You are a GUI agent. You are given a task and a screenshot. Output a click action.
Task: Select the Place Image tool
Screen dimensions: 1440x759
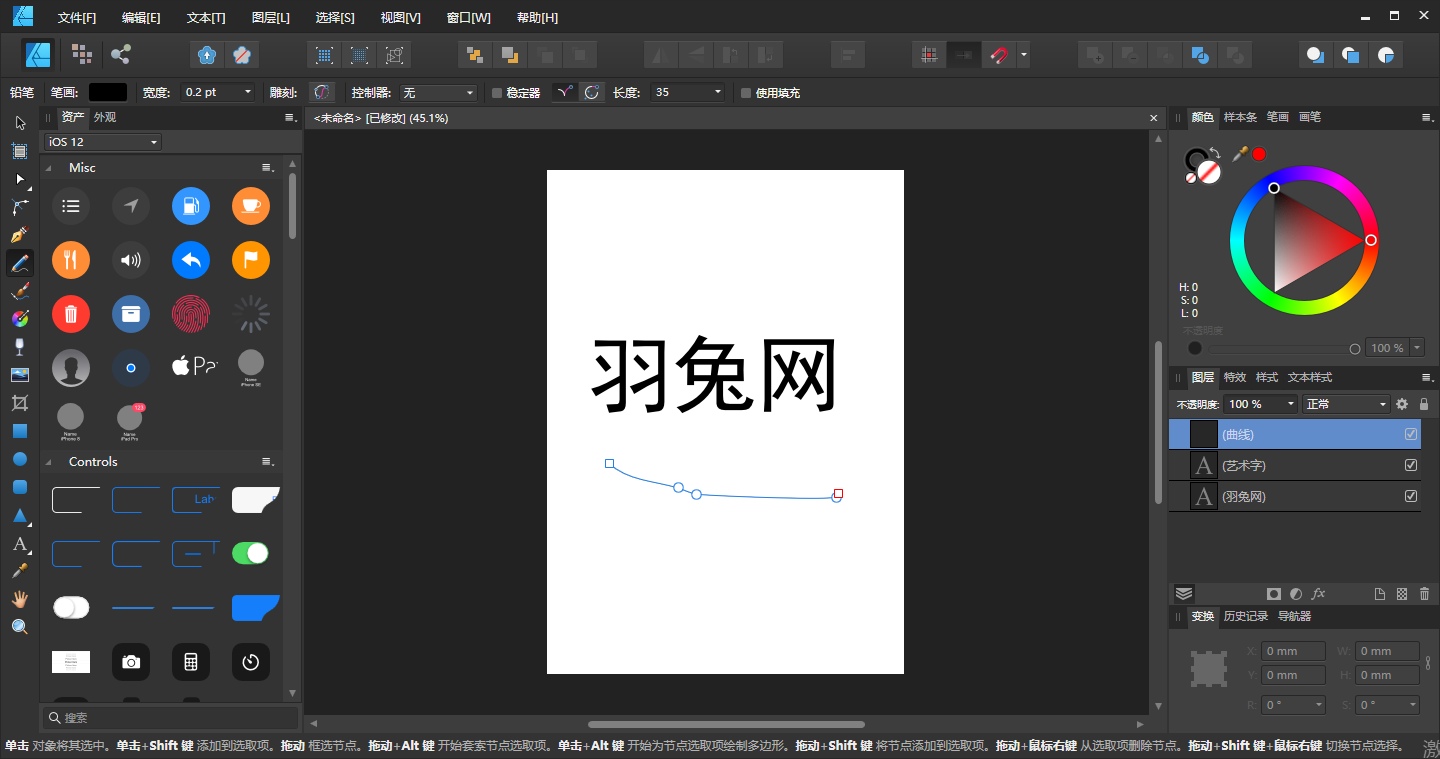click(x=20, y=375)
